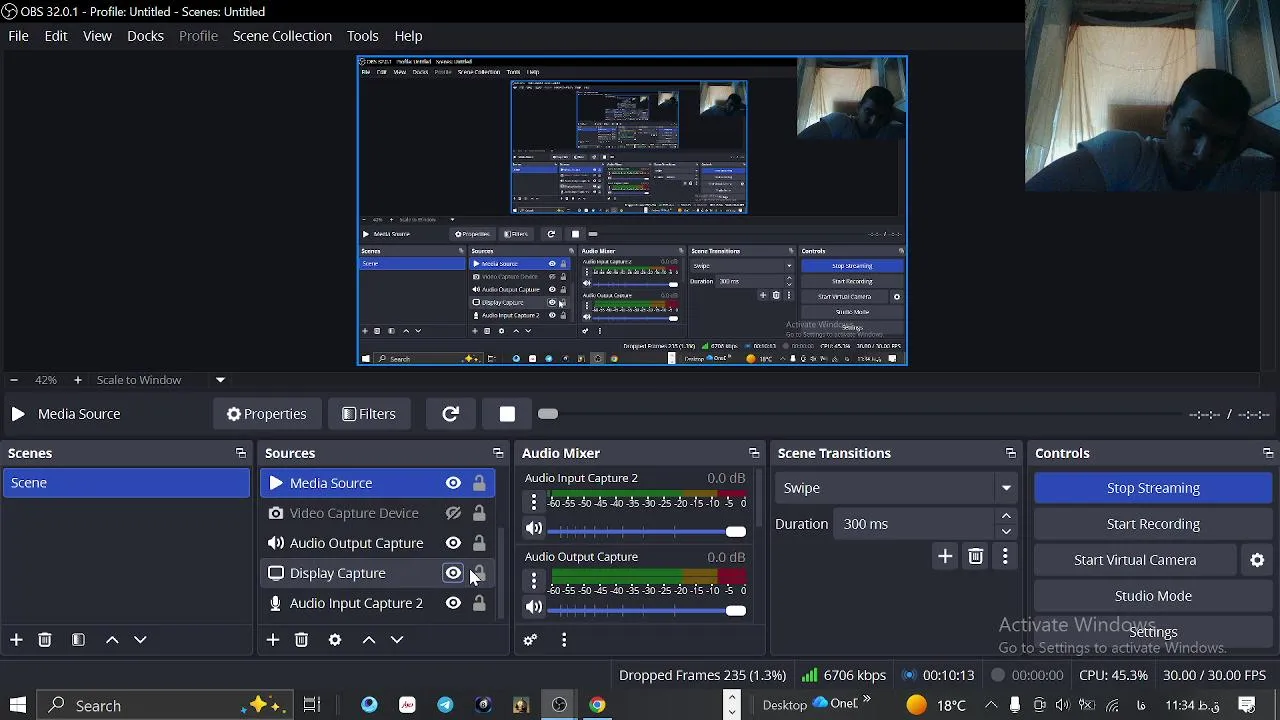The width and height of the screenshot is (1280, 720).
Task: Open the Help menu
Action: 408,36
